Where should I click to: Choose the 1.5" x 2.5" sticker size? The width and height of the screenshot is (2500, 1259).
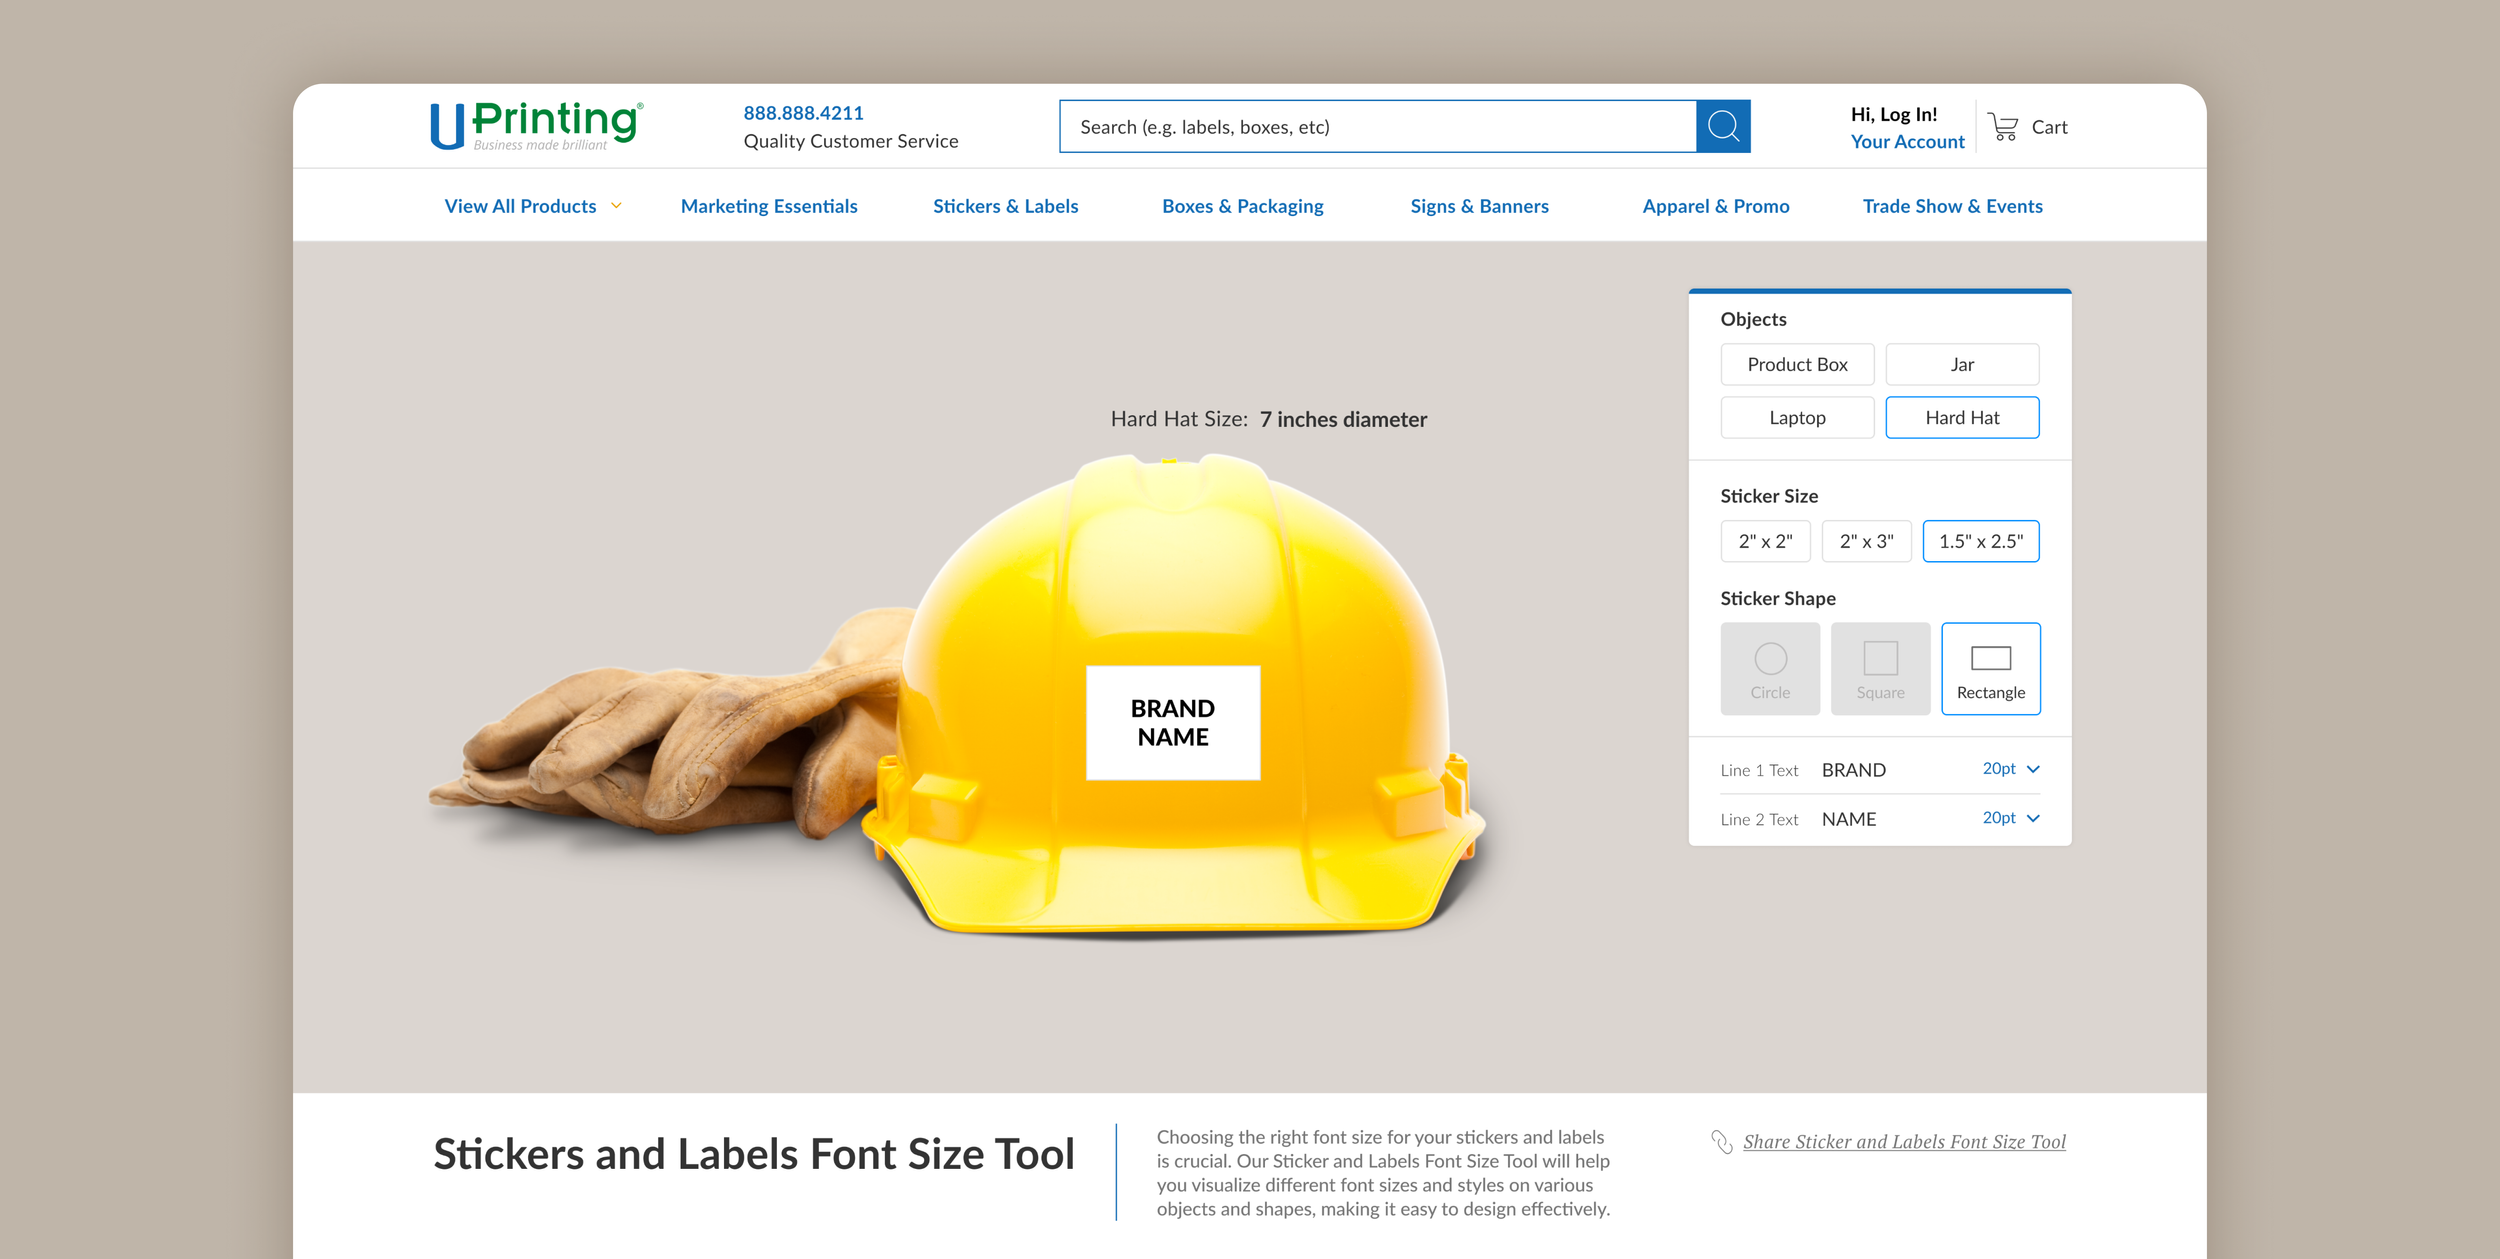pyautogui.click(x=1980, y=541)
